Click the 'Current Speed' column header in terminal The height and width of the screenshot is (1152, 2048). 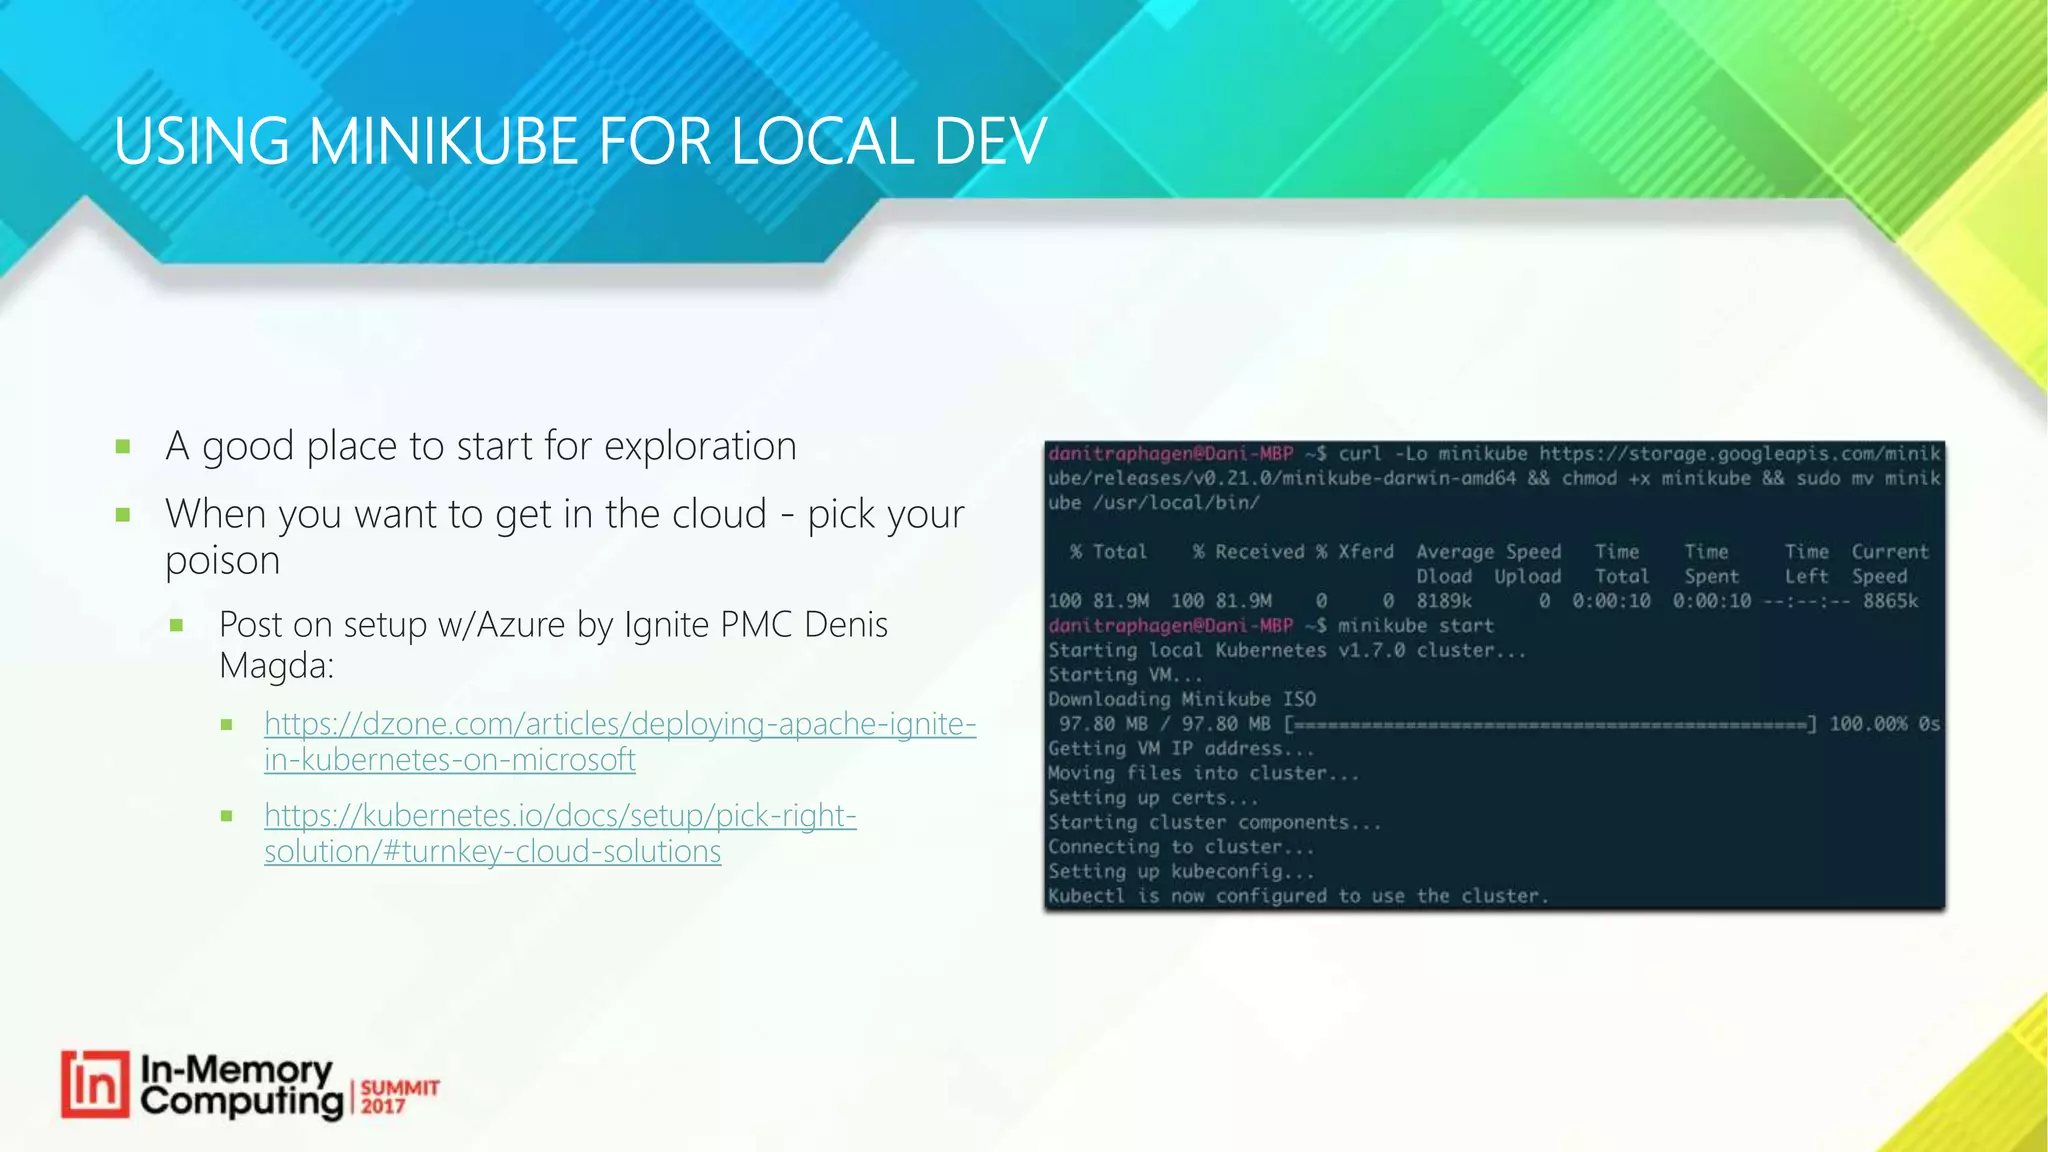(x=1889, y=564)
